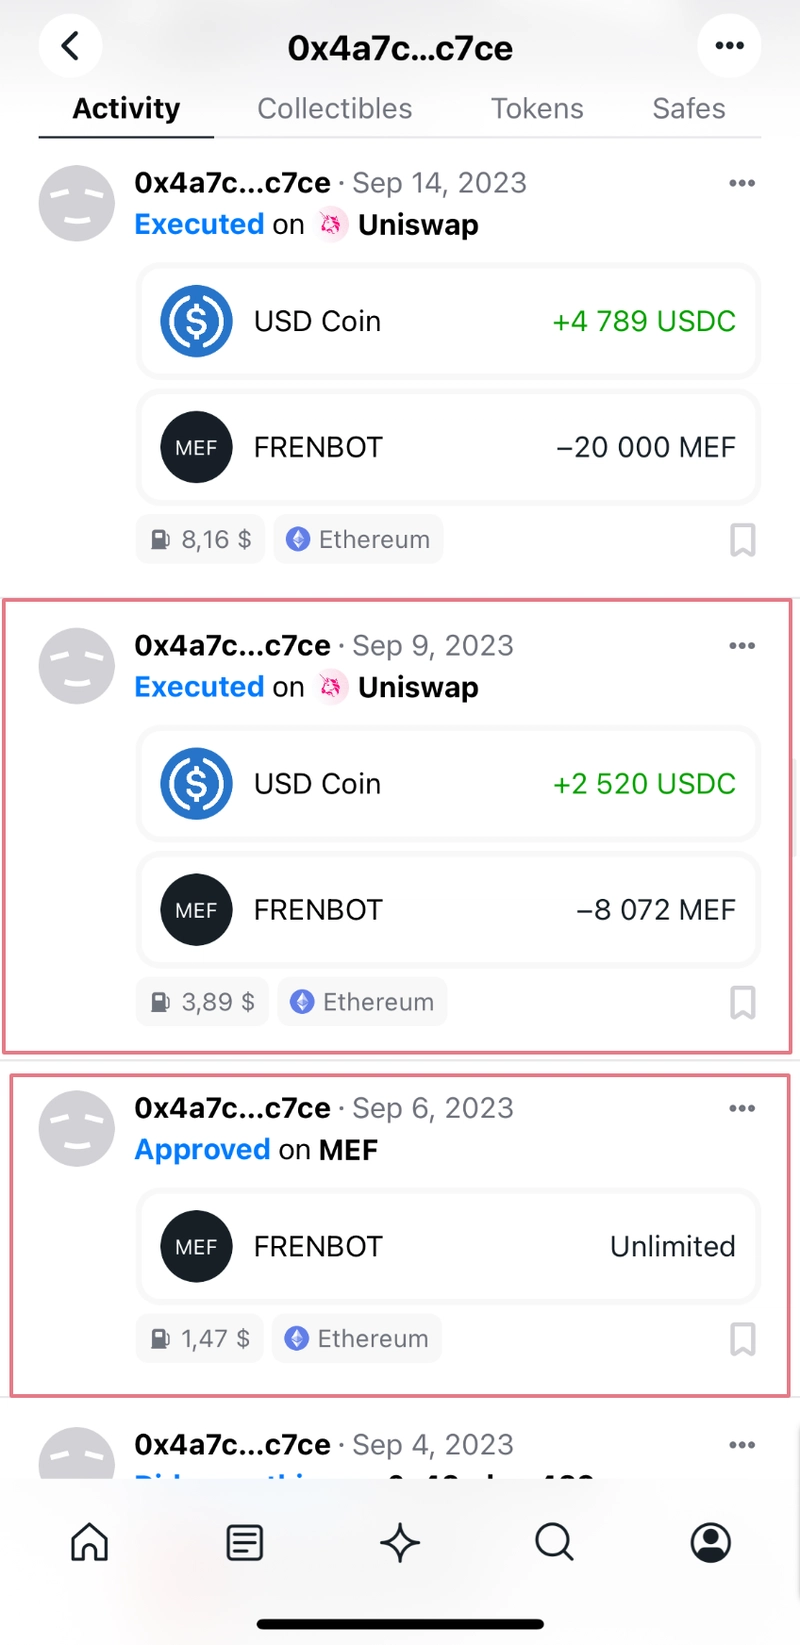Open the wallet options menu in the header
The width and height of the screenshot is (800, 1645).
(x=729, y=46)
